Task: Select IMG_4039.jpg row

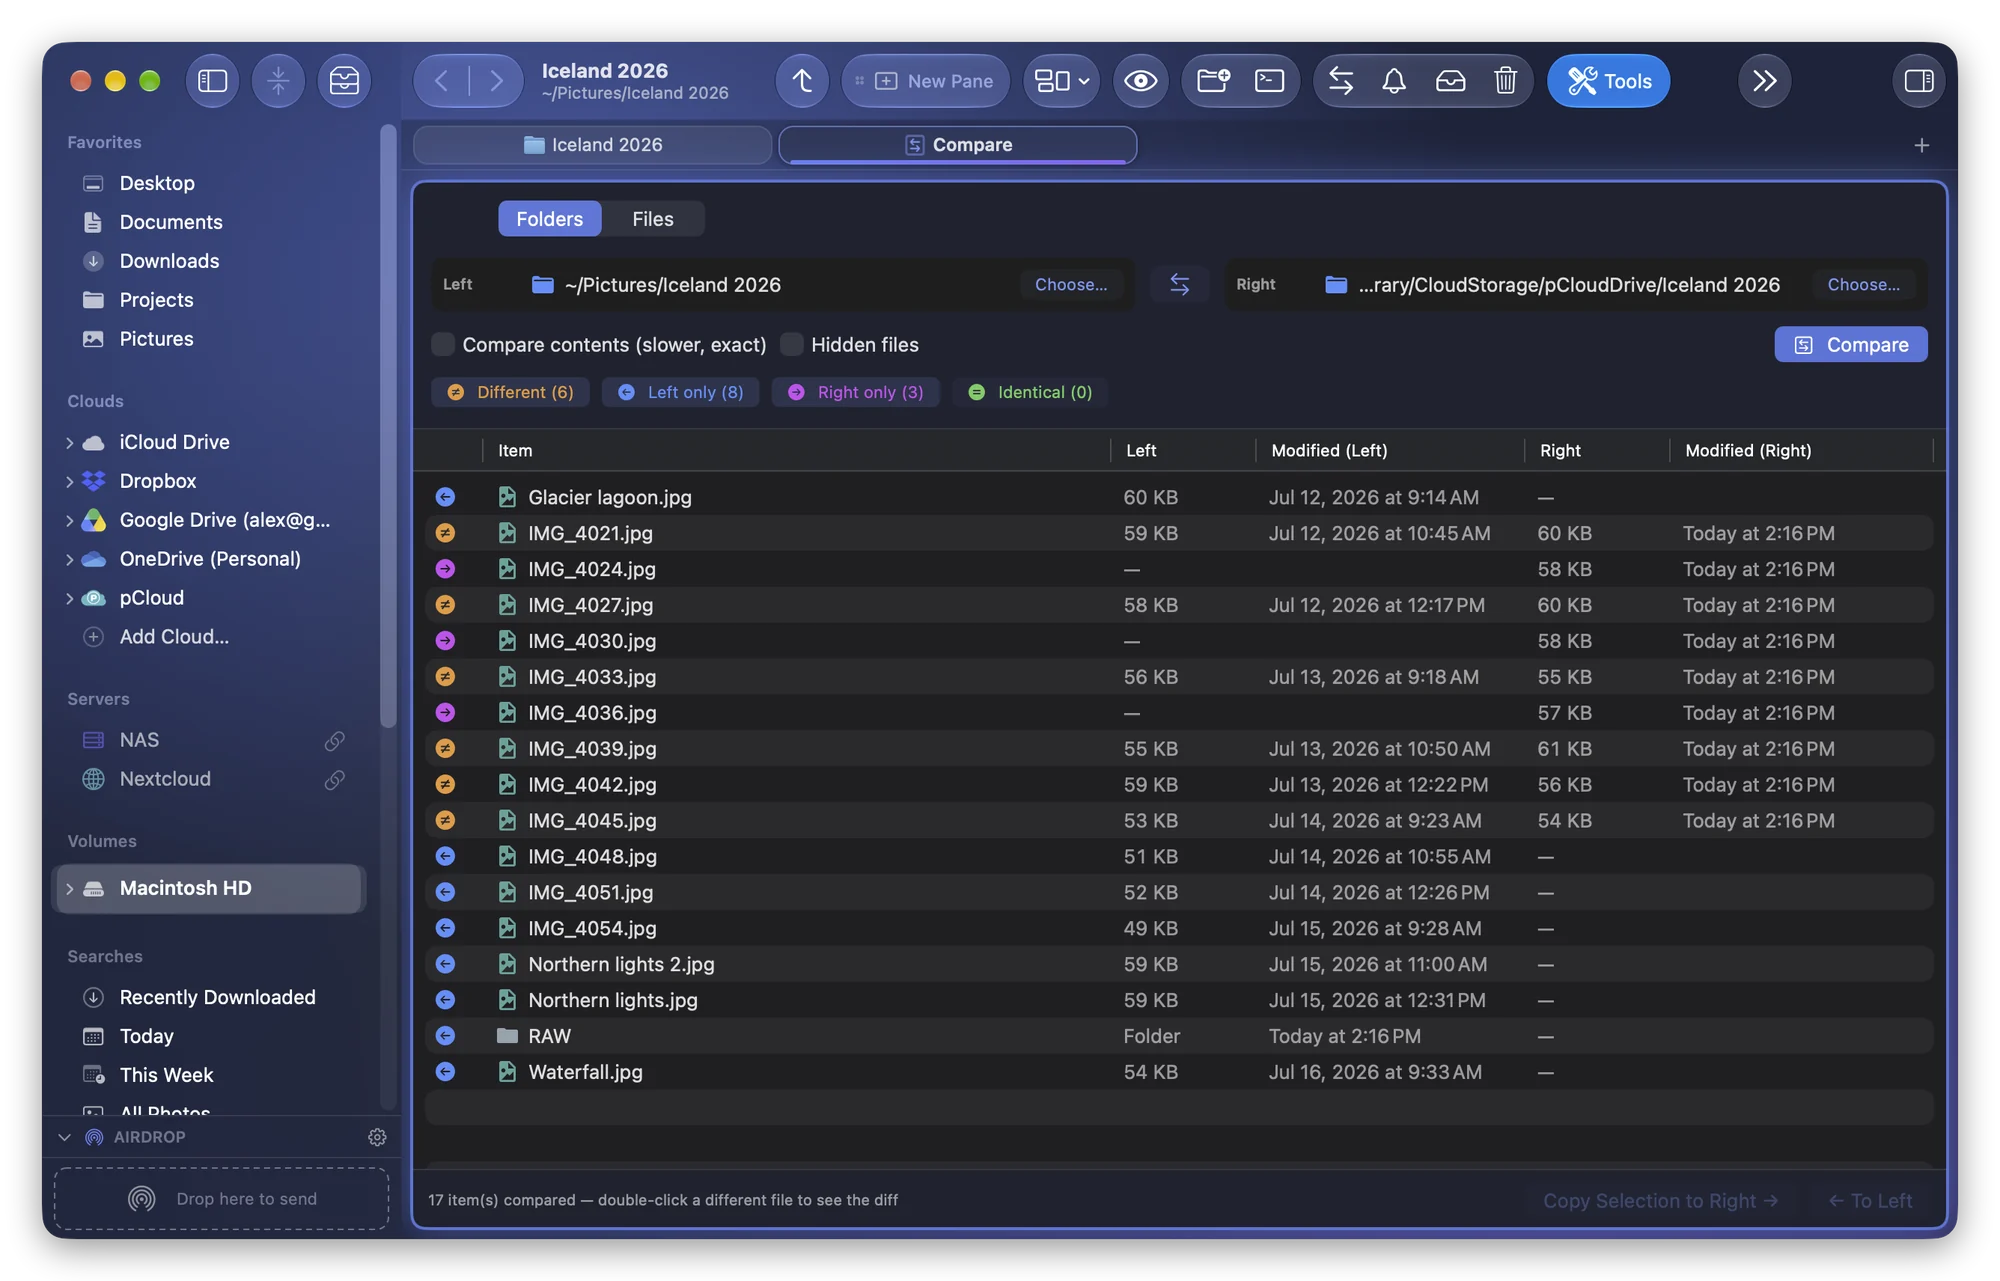Action: click(x=1179, y=749)
